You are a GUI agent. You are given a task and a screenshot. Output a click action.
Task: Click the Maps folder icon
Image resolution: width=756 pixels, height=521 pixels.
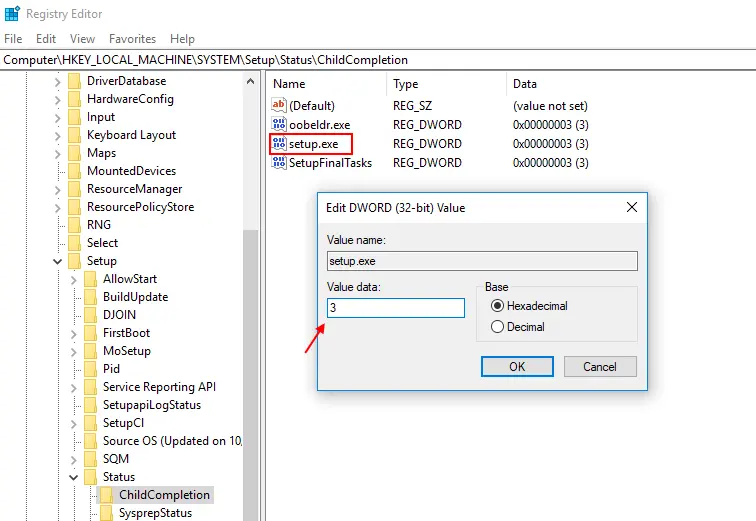74,153
